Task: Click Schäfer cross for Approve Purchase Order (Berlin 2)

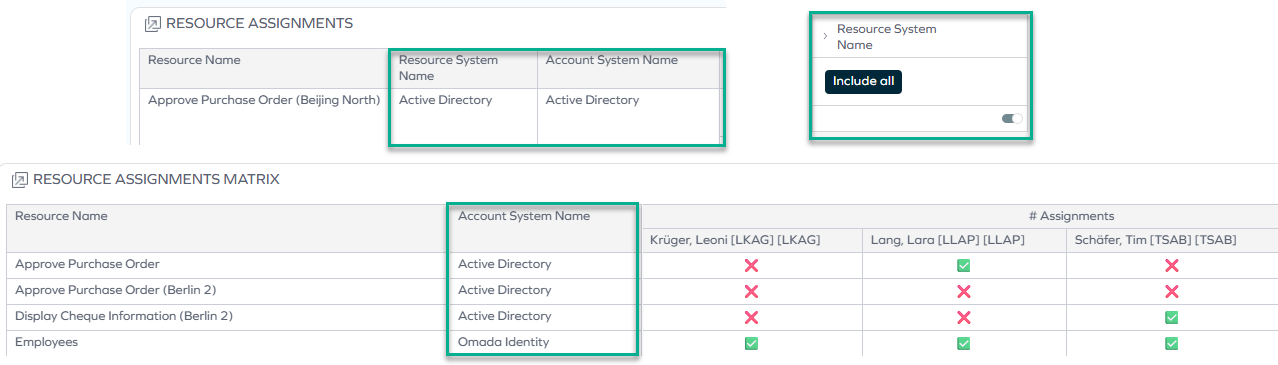Action: tap(1172, 291)
